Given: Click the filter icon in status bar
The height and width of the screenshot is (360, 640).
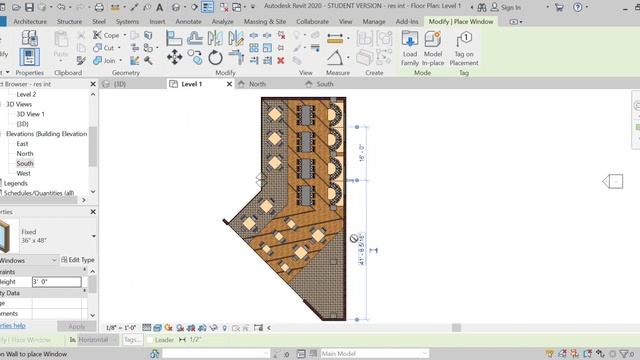Looking at the screenshot, I should click(x=624, y=354).
